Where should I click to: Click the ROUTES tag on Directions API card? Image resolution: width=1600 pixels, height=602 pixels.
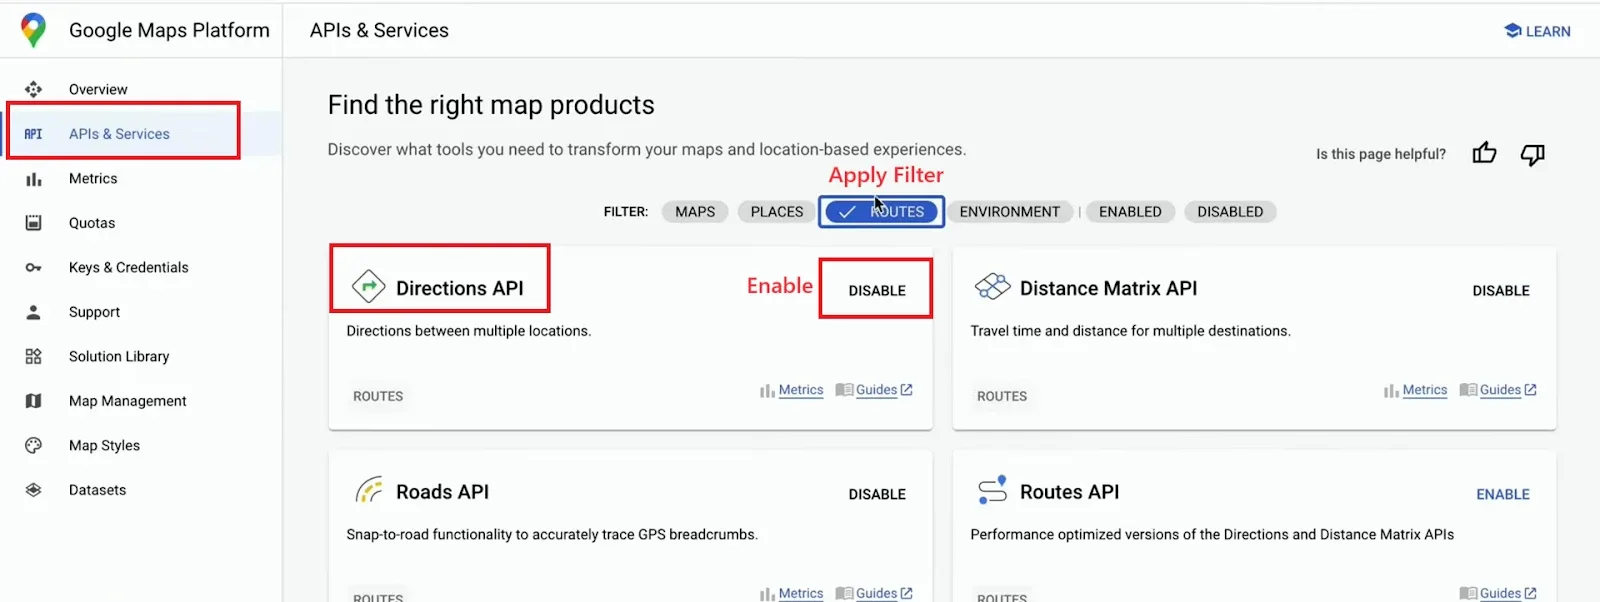click(378, 396)
